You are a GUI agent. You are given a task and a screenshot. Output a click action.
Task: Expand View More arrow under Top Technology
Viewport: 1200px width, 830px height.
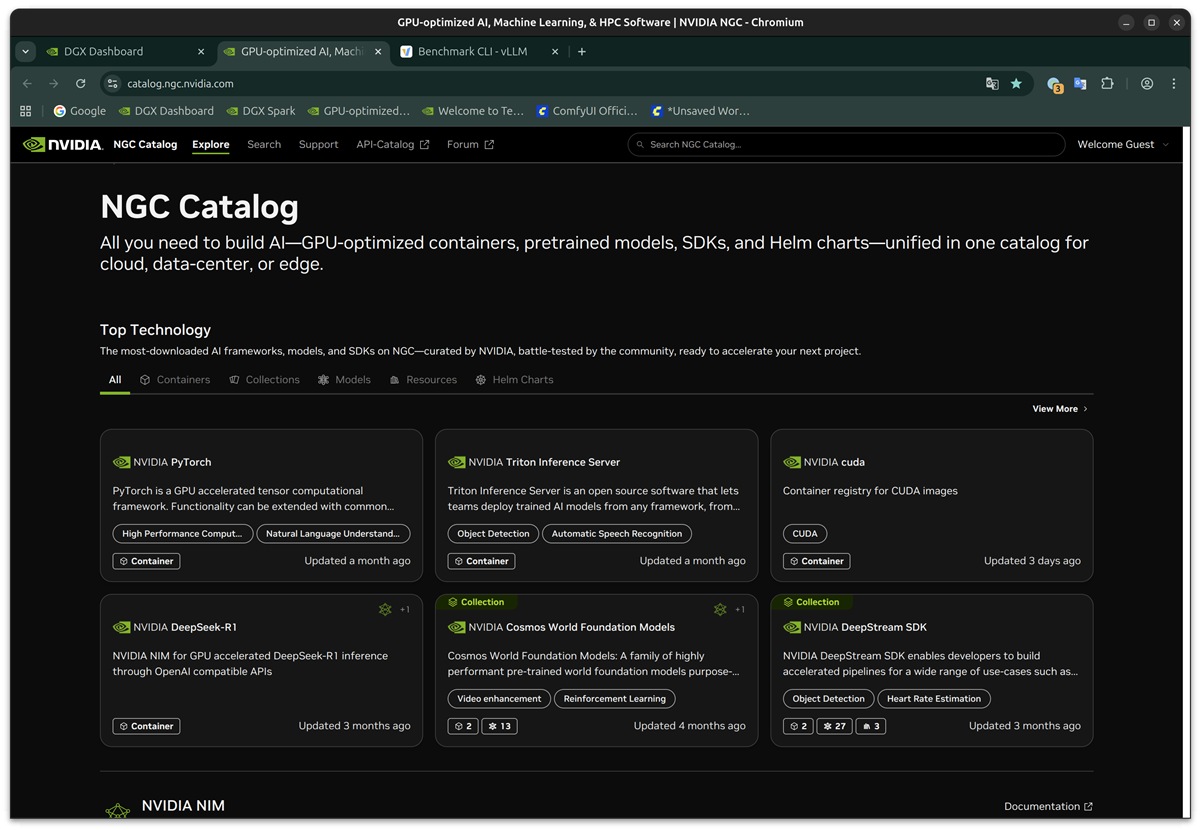1060,409
